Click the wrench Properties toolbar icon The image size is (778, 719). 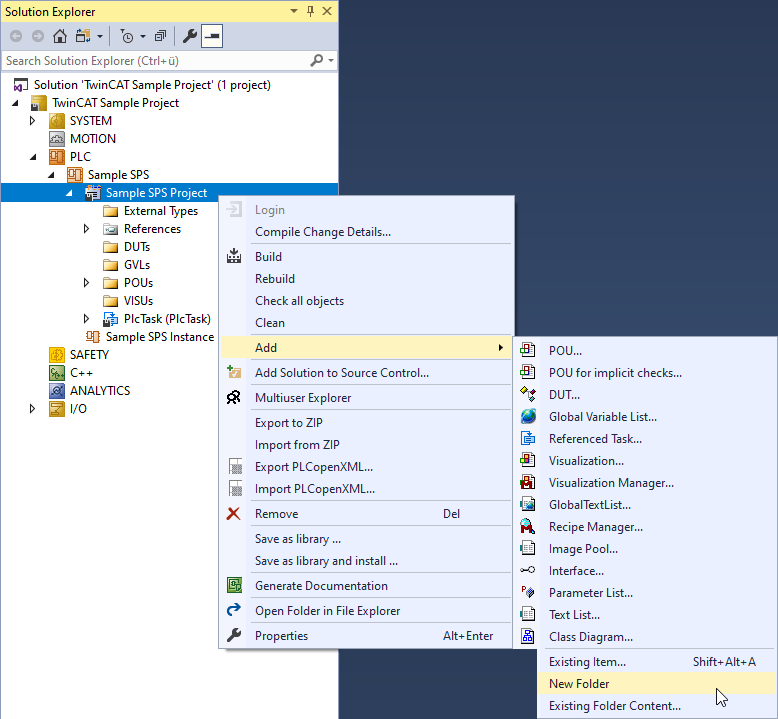pyautogui.click(x=190, y=36)
